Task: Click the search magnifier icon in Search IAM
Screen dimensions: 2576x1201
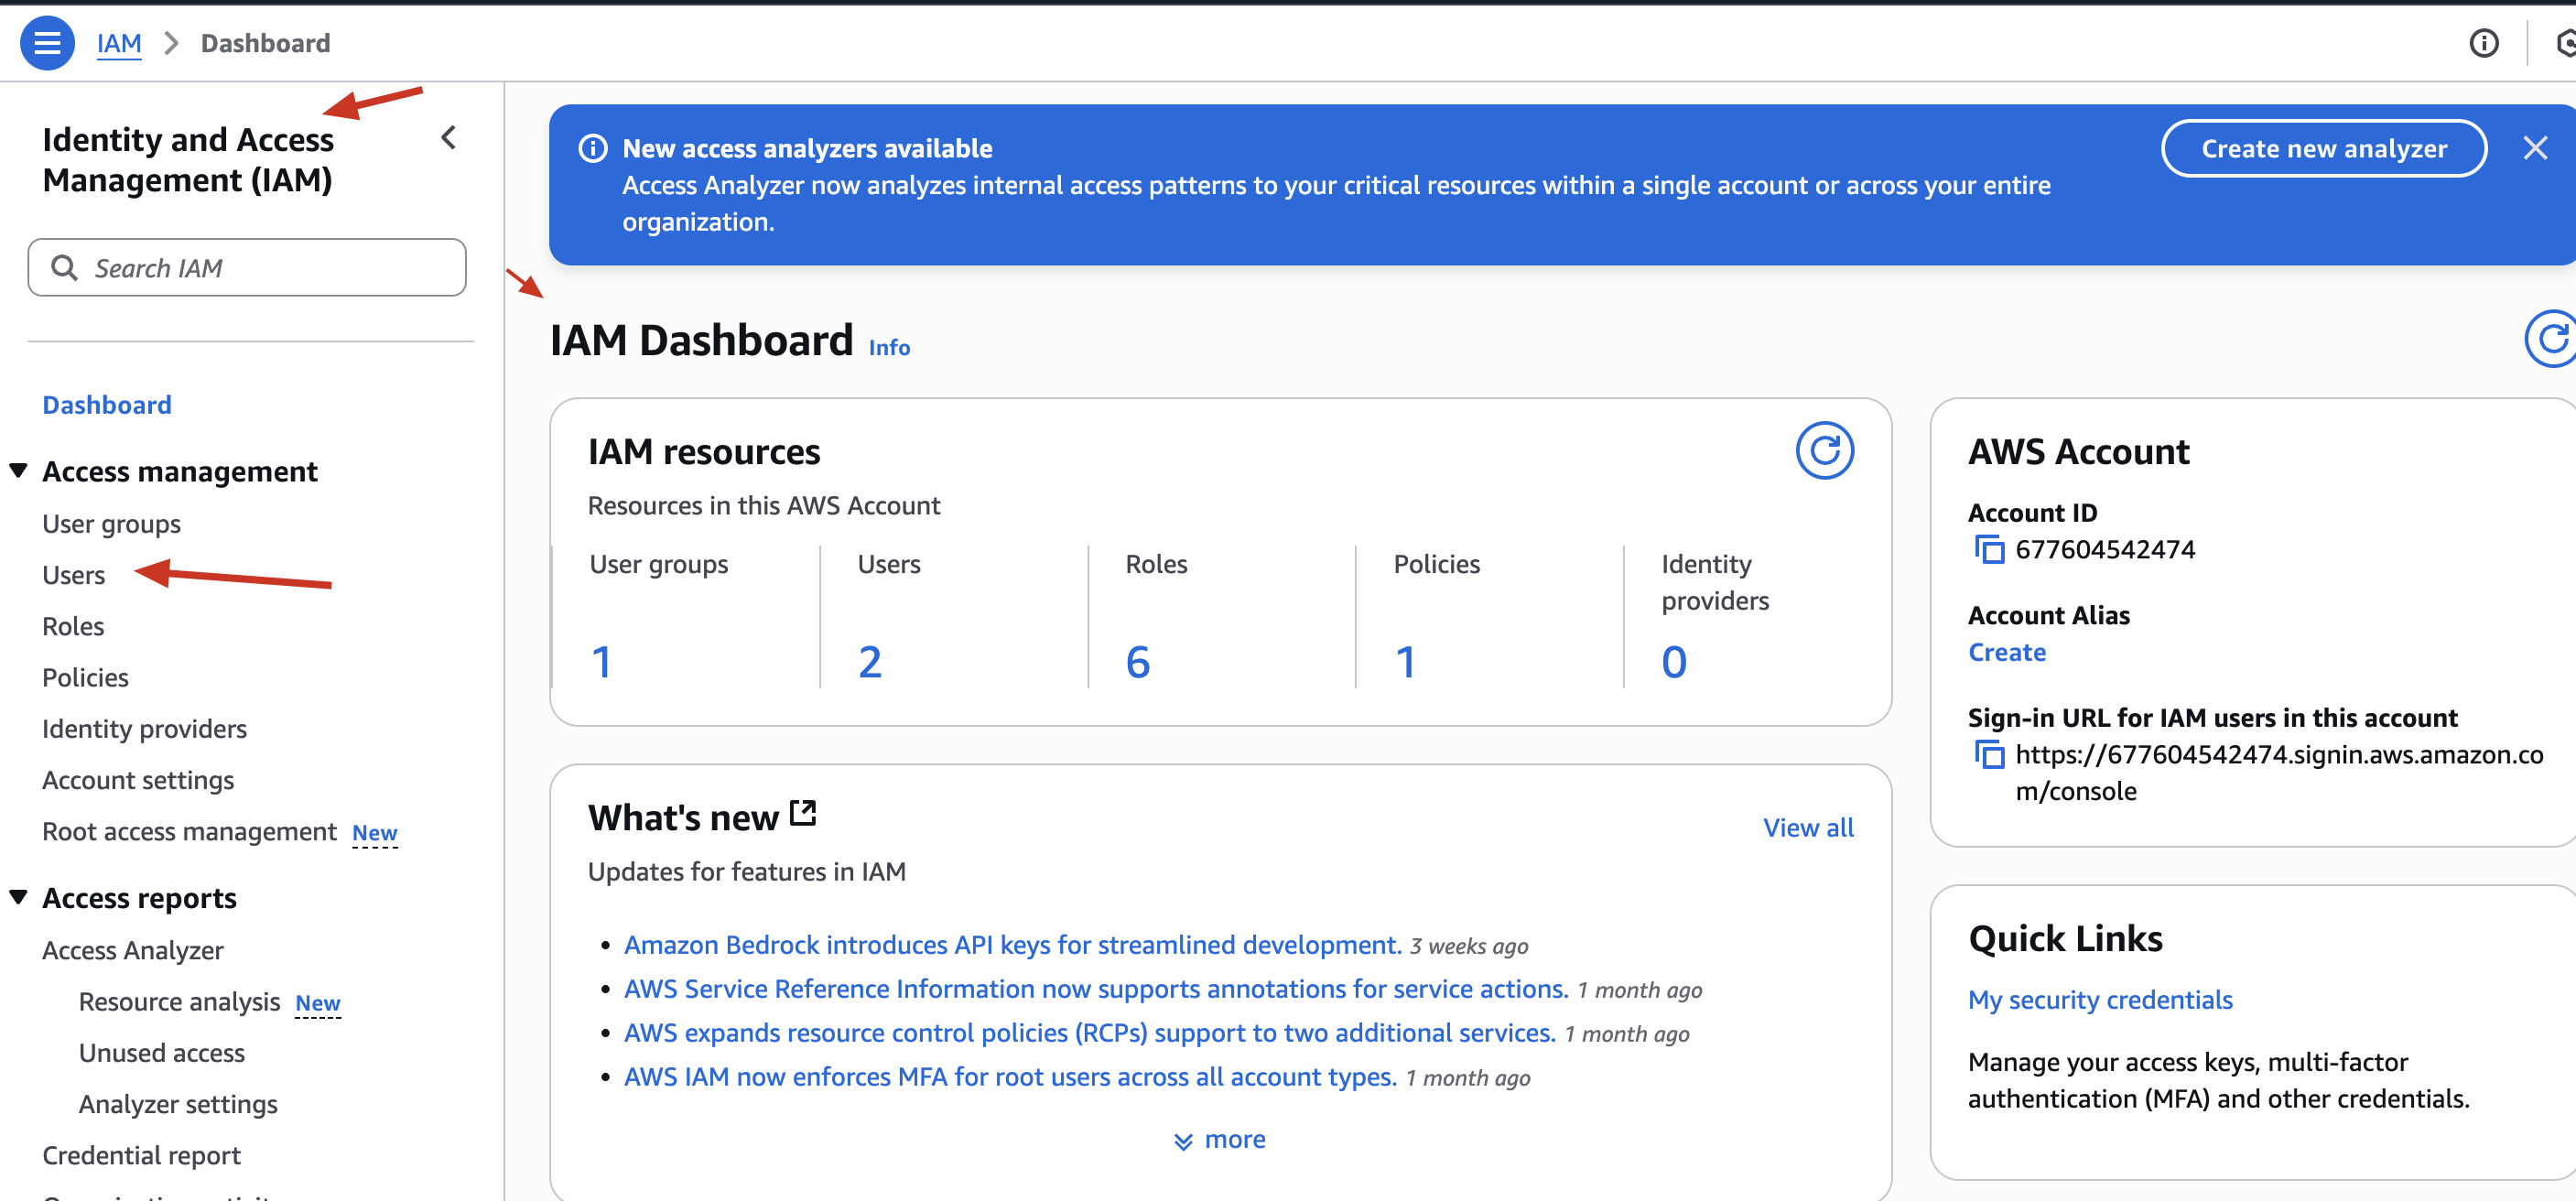Action: point(64,267)
